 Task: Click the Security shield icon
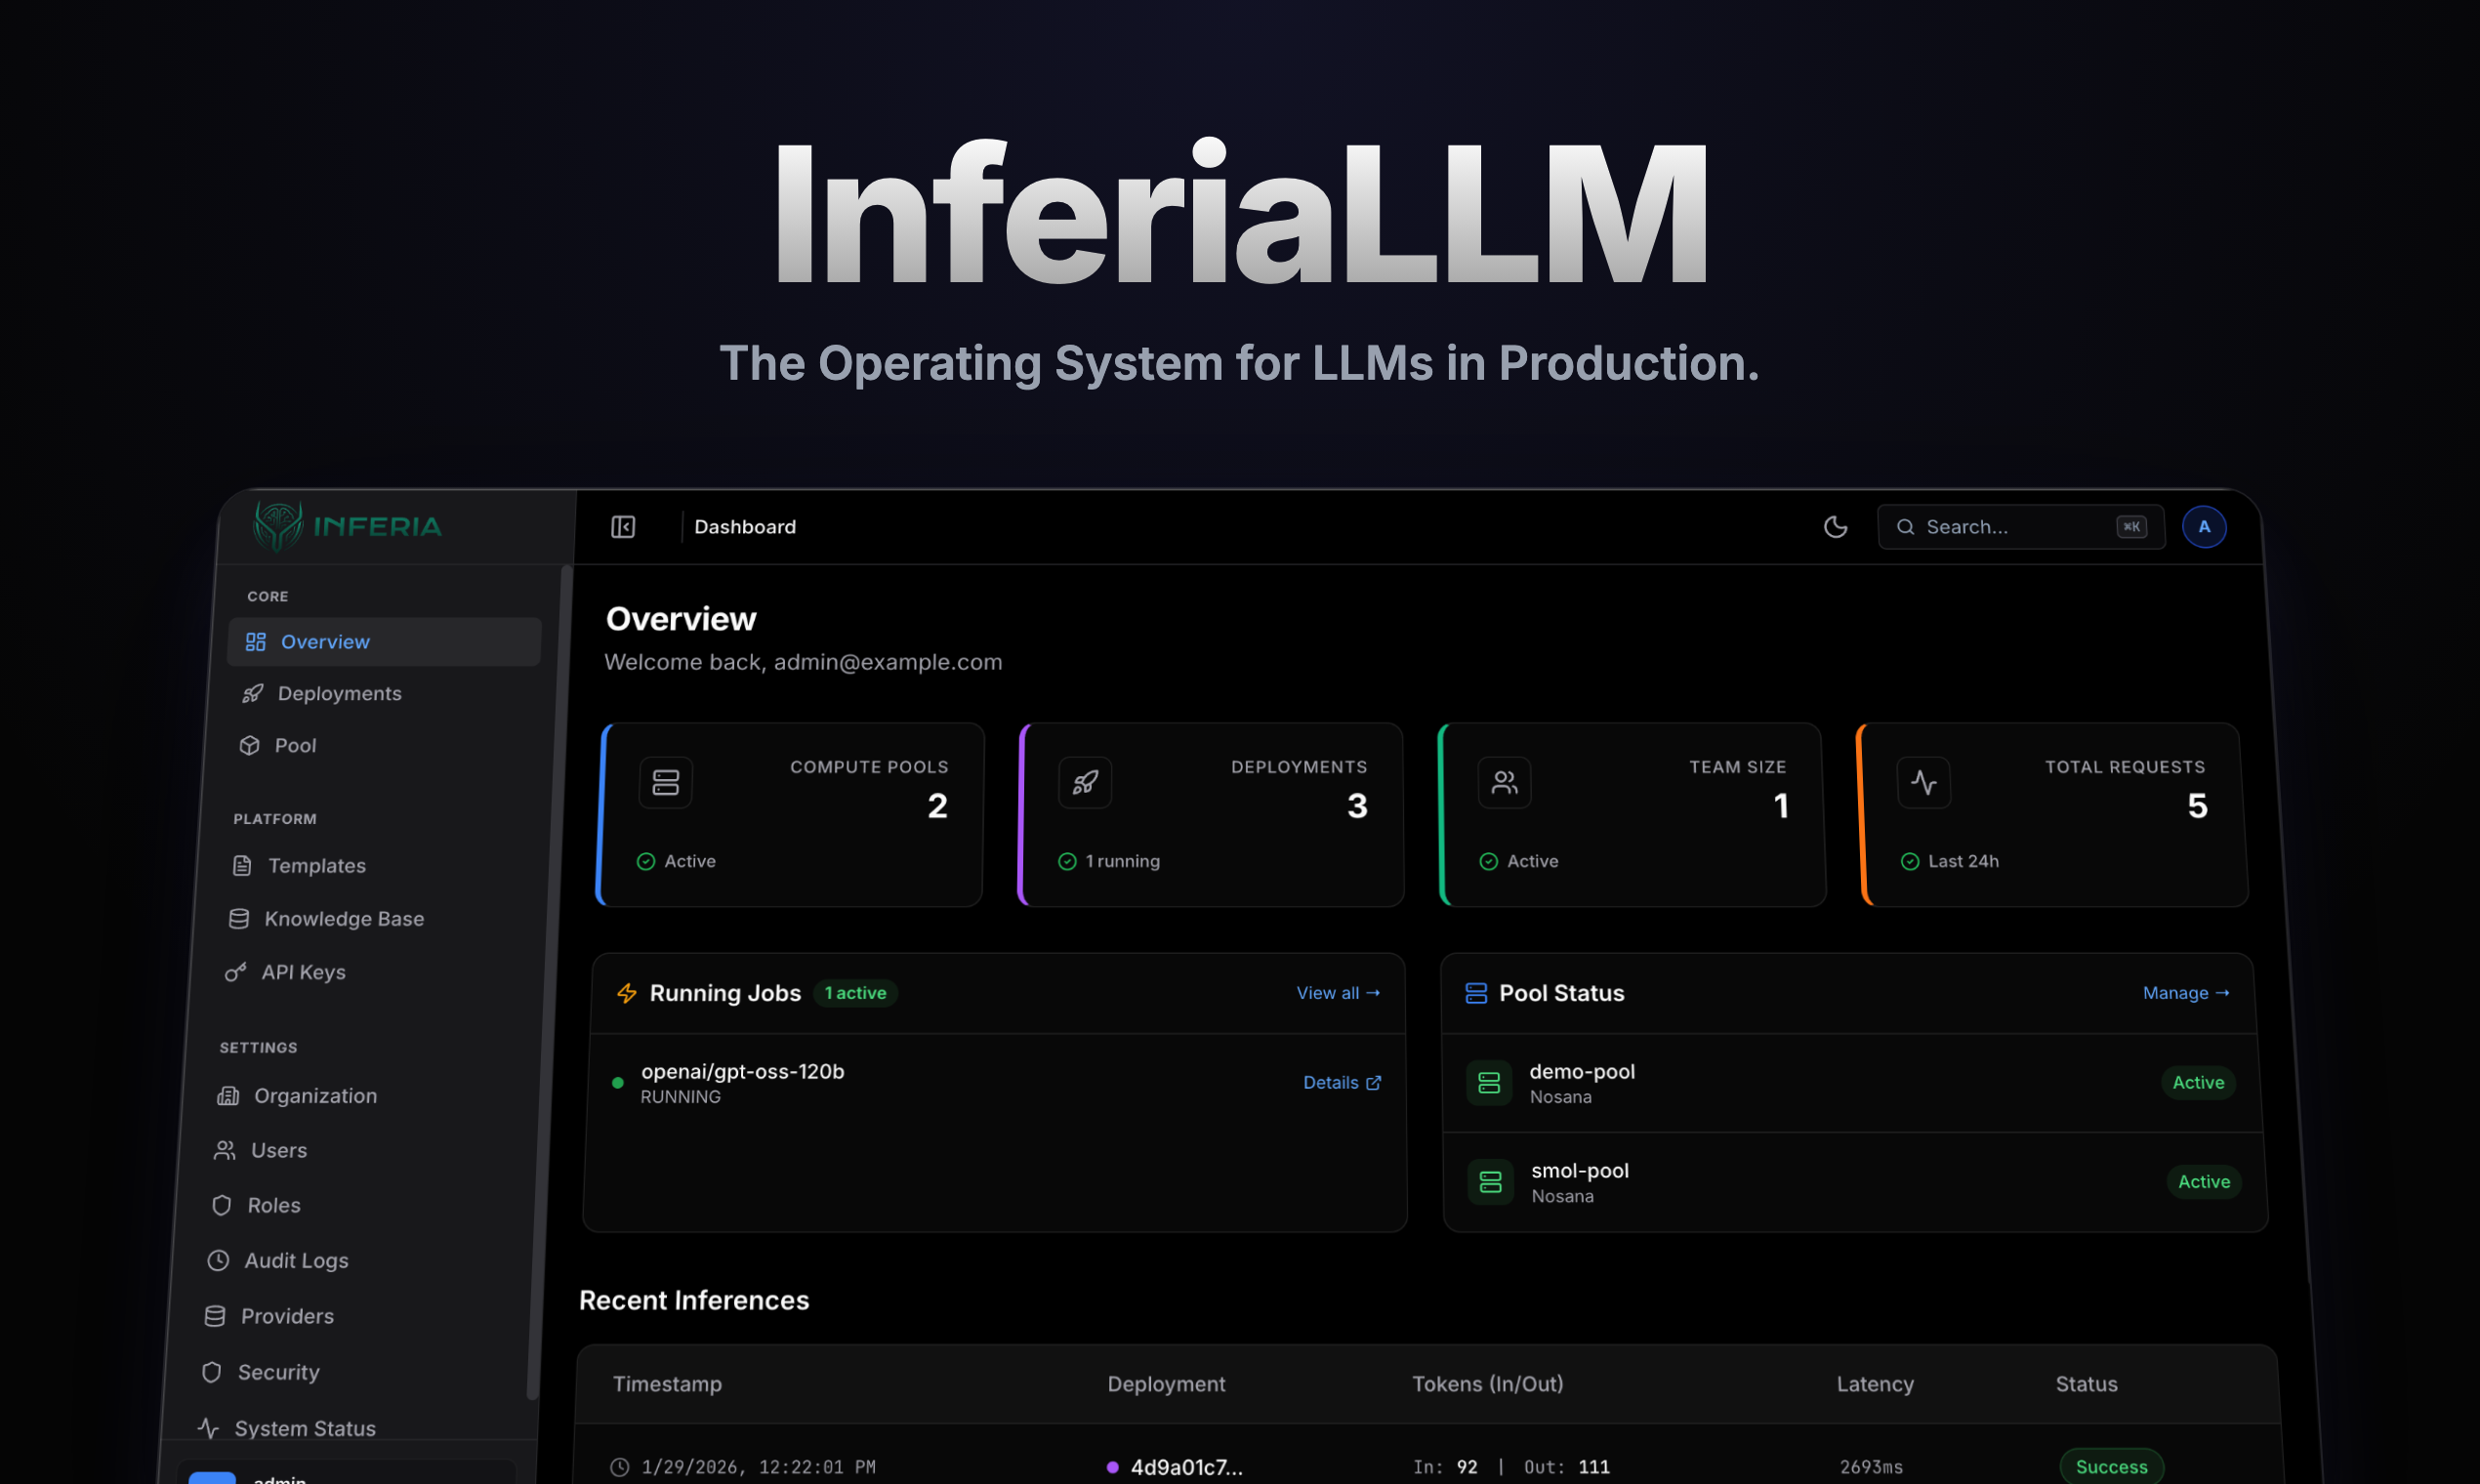point(214,1372)
